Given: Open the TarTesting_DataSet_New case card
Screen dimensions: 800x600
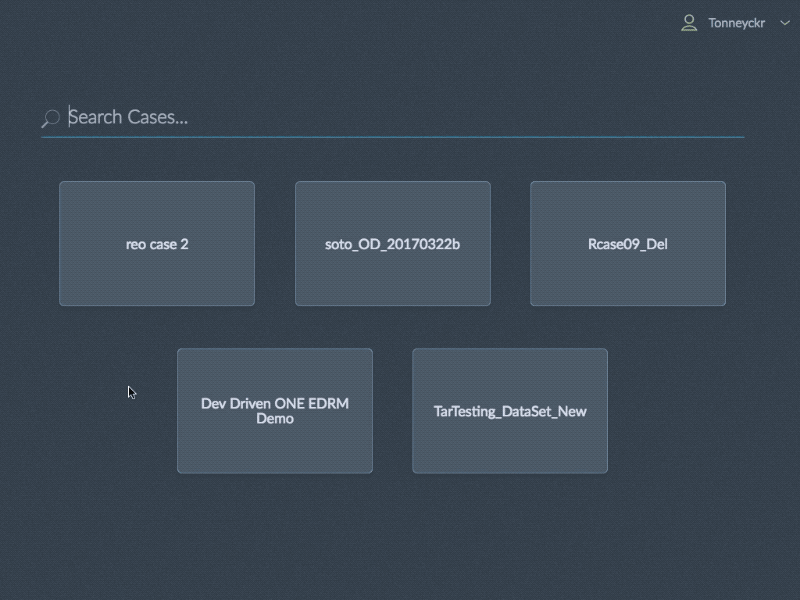Looking at the screenshot, I should (510, 411).
